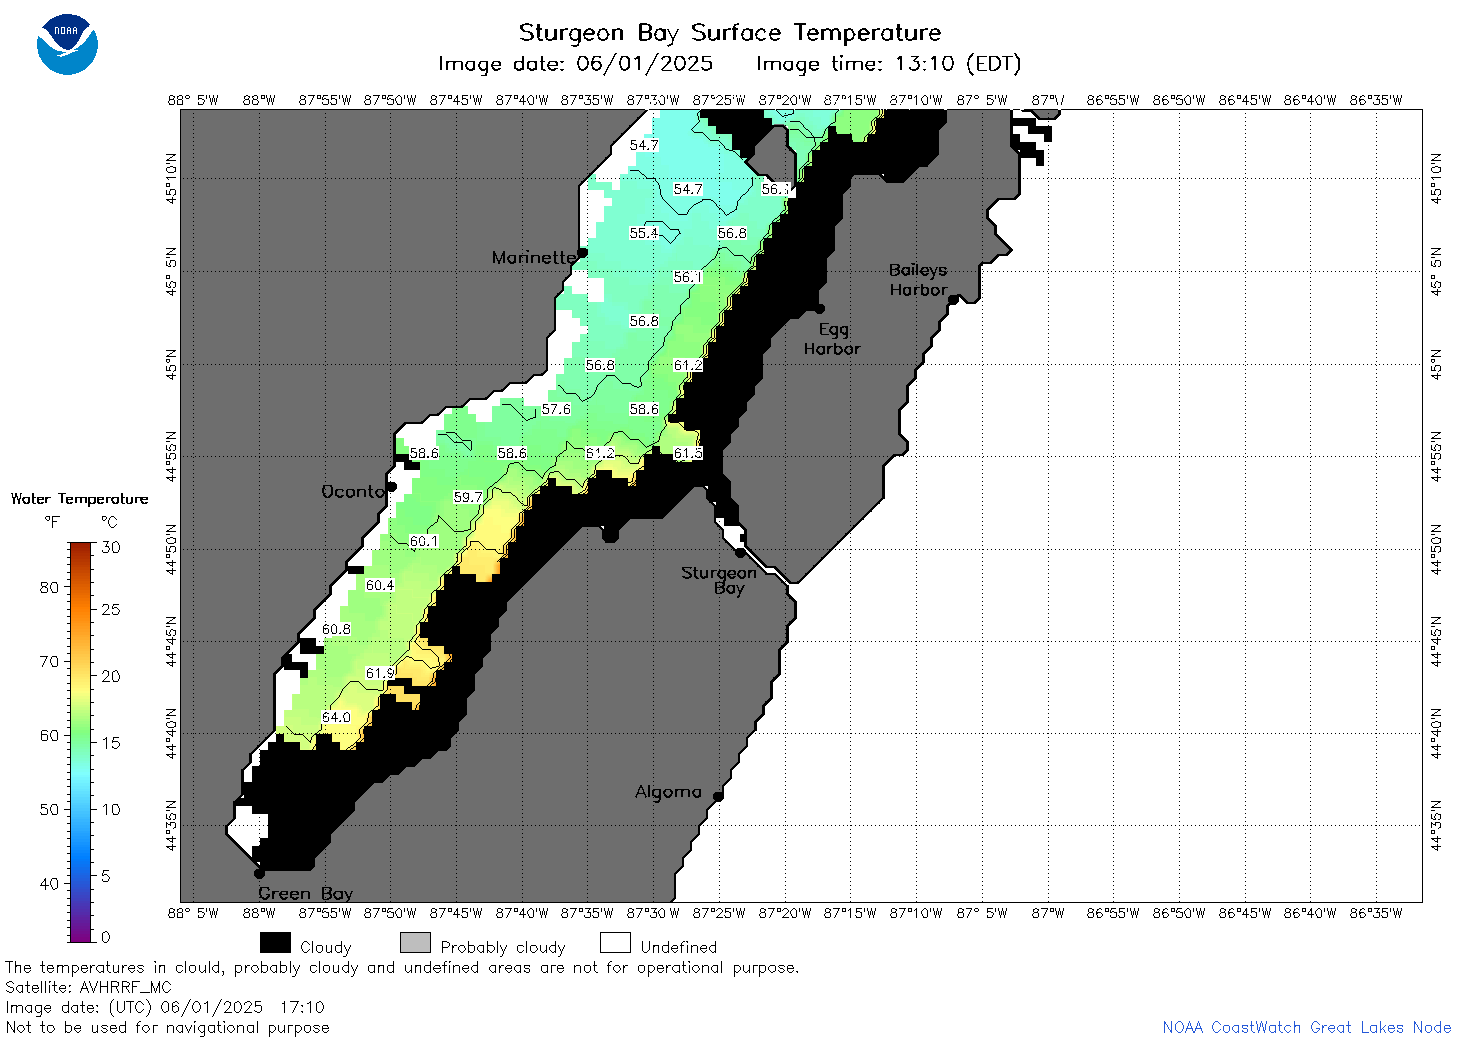
Task: Click the 61.9 temperature reading
Action: click(380, 673)
